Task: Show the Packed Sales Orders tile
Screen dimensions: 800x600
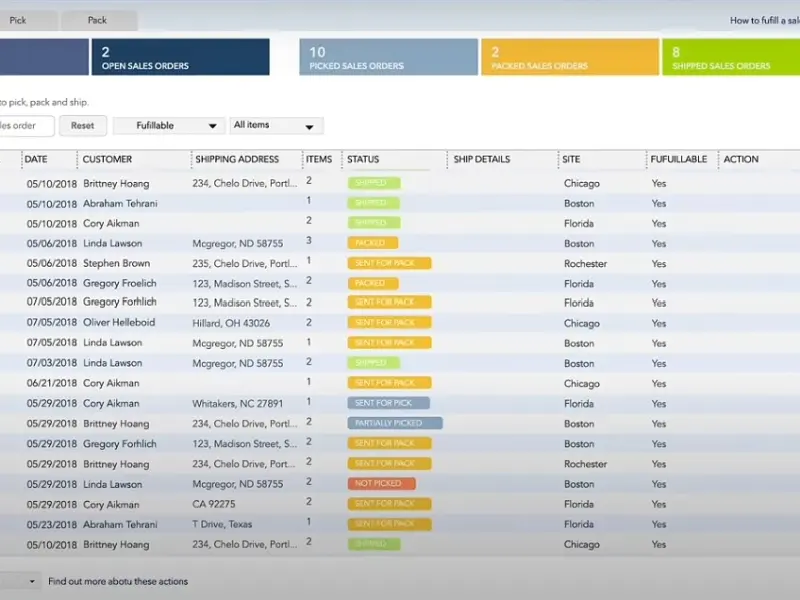Action: click(x=569, y=57)
